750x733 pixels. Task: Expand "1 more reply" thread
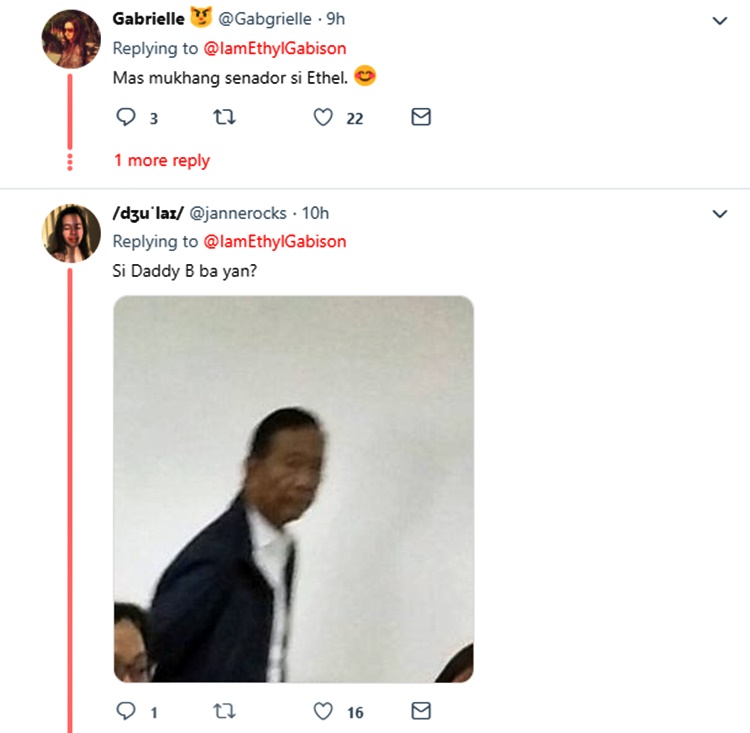pos(162,160)
